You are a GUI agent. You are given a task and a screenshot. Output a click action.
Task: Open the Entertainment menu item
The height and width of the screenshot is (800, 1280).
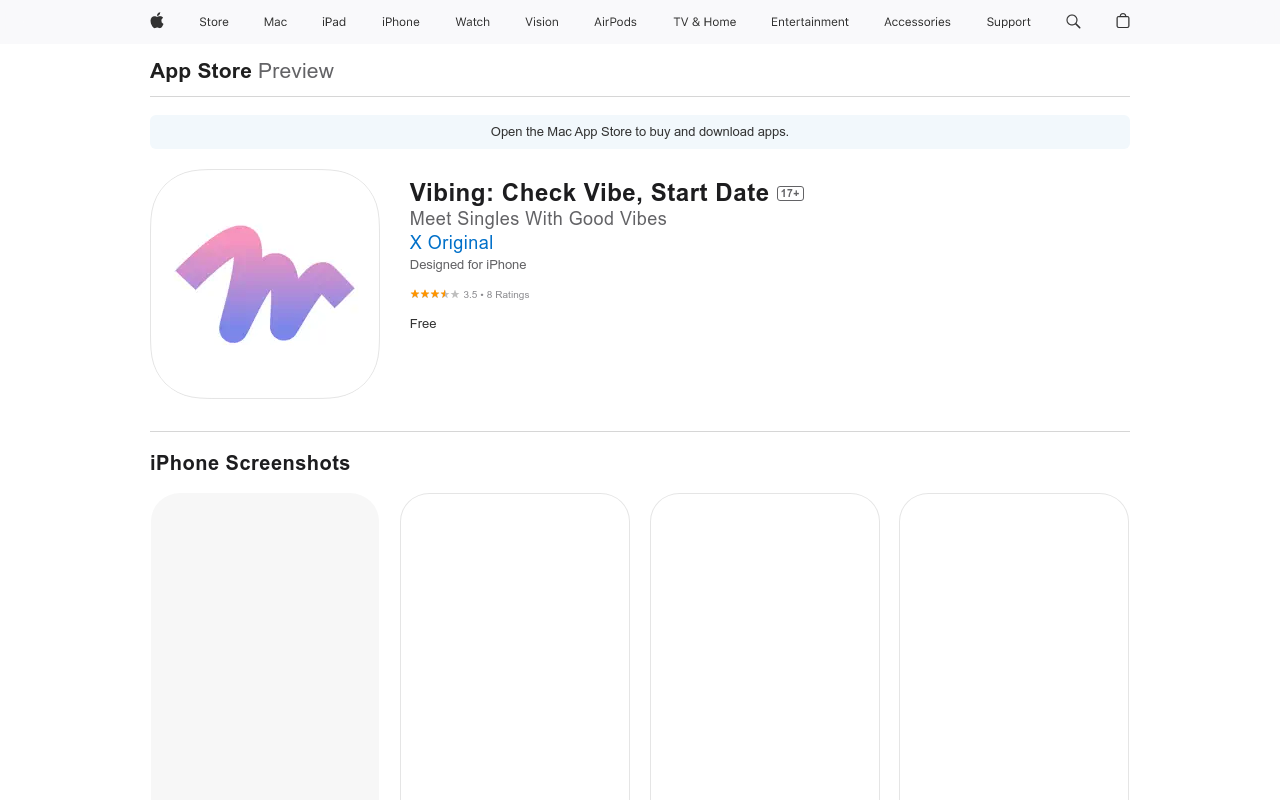tap(810, 22)
